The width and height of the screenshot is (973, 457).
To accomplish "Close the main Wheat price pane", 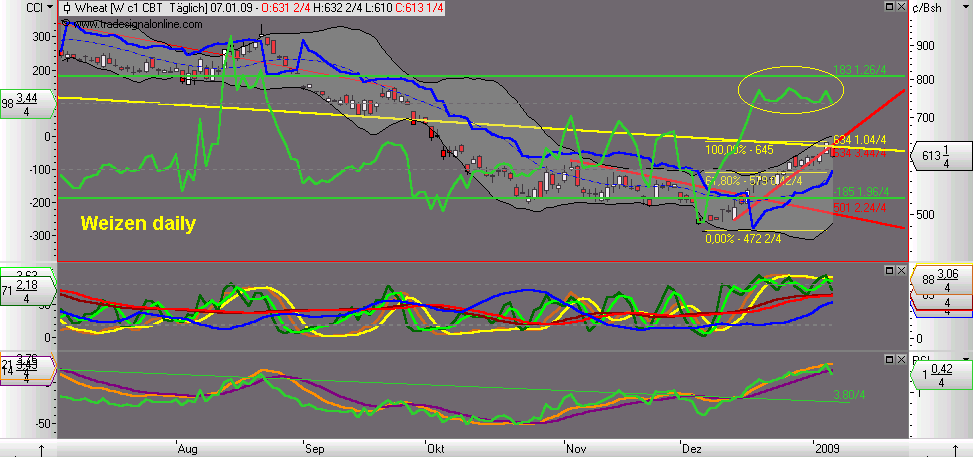I will click(x=900, y=6).
